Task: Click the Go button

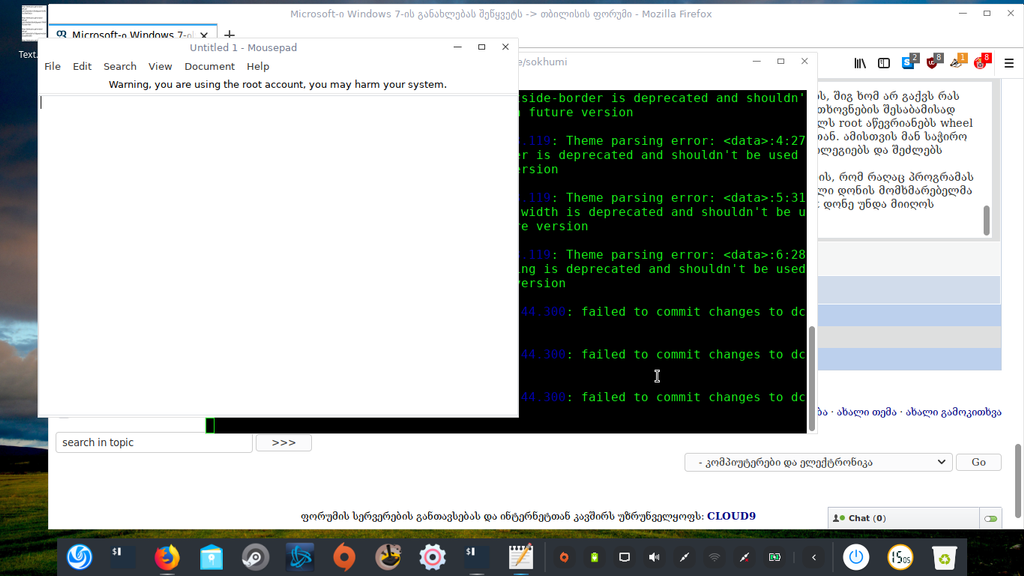Action: tap(978, 462)
